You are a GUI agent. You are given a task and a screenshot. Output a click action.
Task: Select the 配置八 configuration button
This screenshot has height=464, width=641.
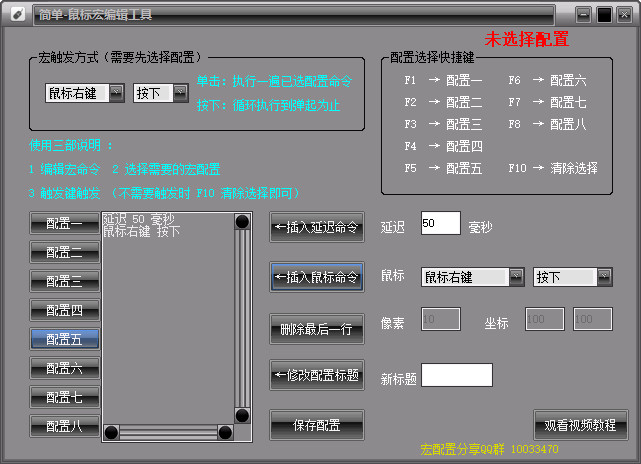click(x=65, y=426)
